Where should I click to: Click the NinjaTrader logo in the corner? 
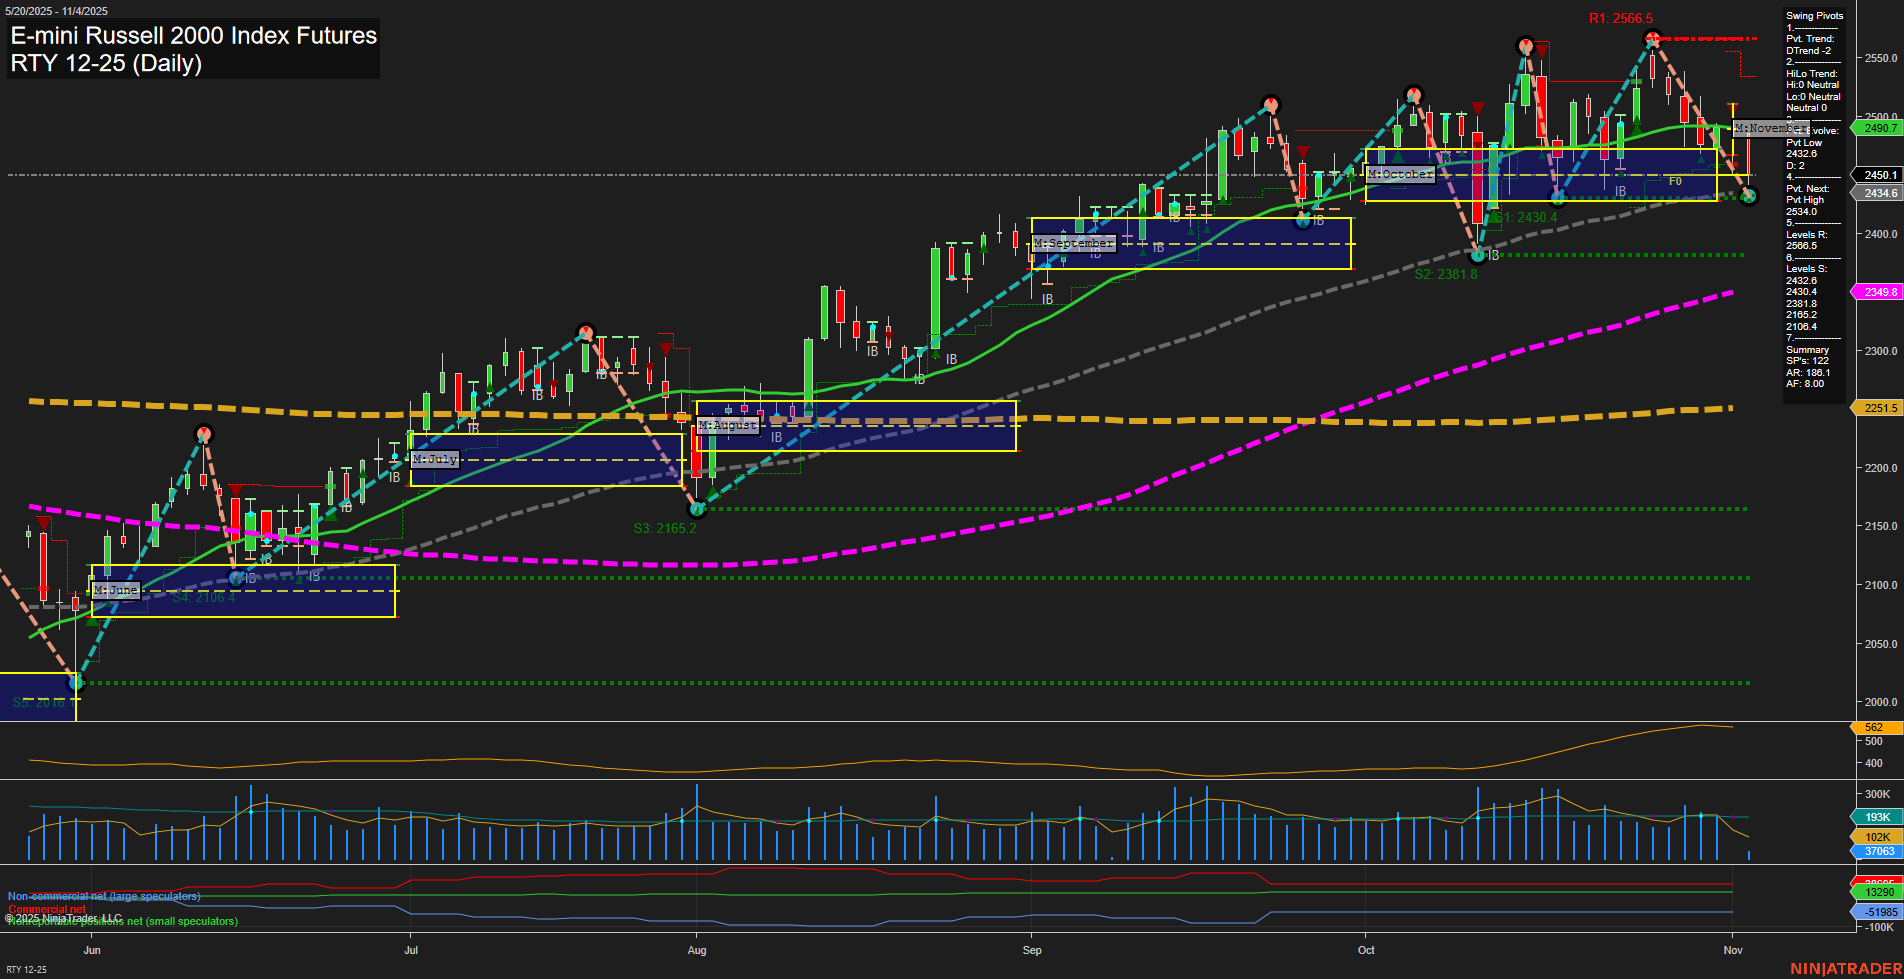1844,968
